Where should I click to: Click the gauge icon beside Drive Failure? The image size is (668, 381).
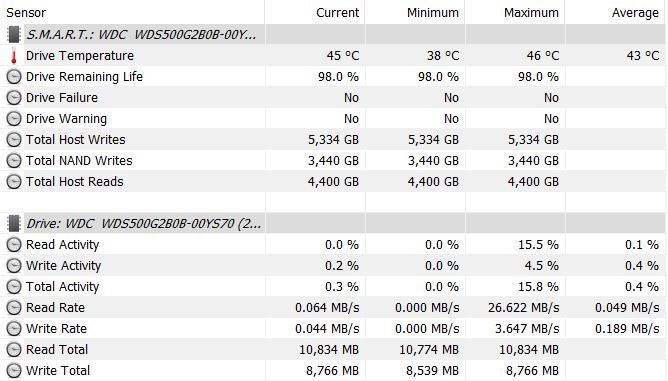pos(14,98)
